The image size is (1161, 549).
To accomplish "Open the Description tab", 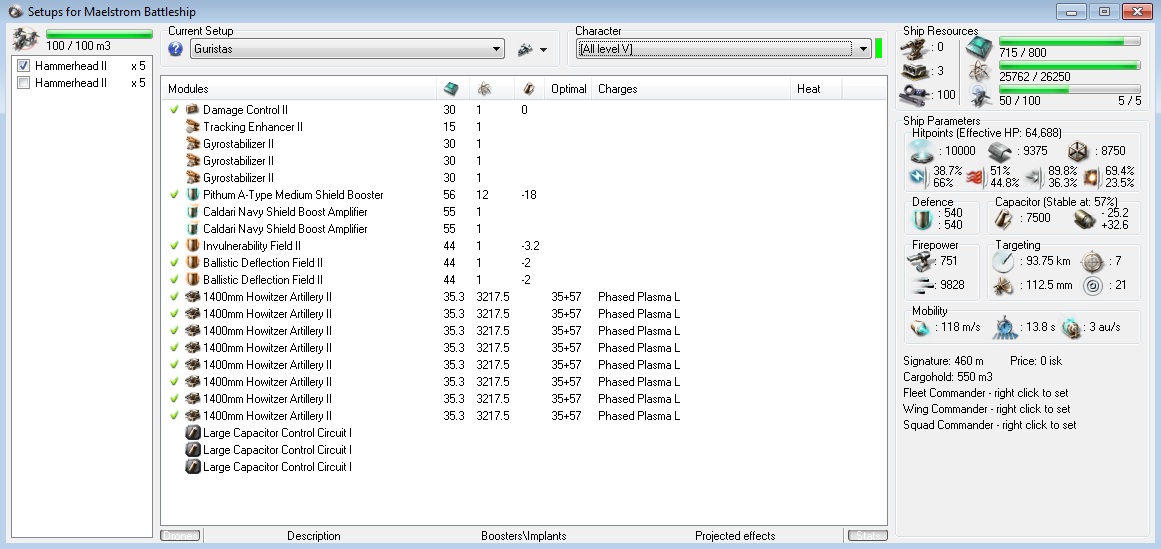I will pyautogui.click(x=314, y=536).
